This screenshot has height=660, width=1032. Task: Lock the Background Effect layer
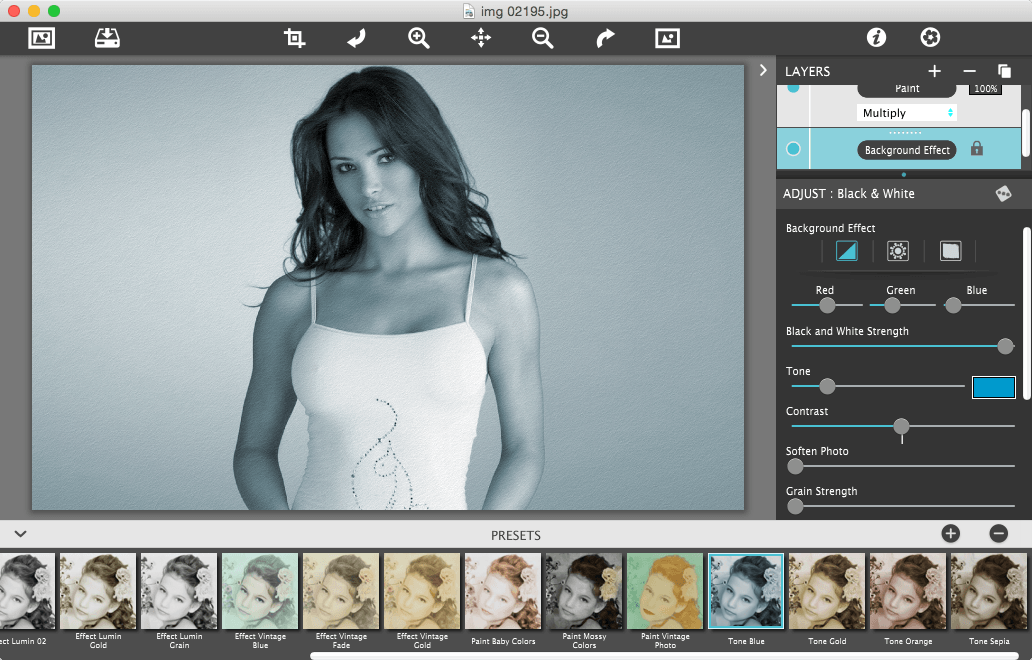(976, 149)
